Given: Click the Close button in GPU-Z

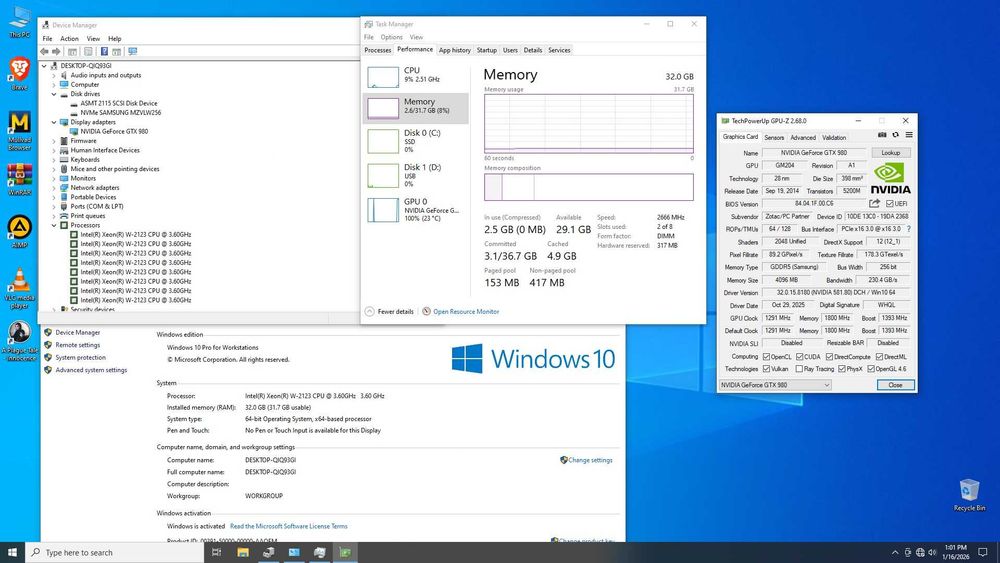Looking at the screenshot, I should pos(895,385).
